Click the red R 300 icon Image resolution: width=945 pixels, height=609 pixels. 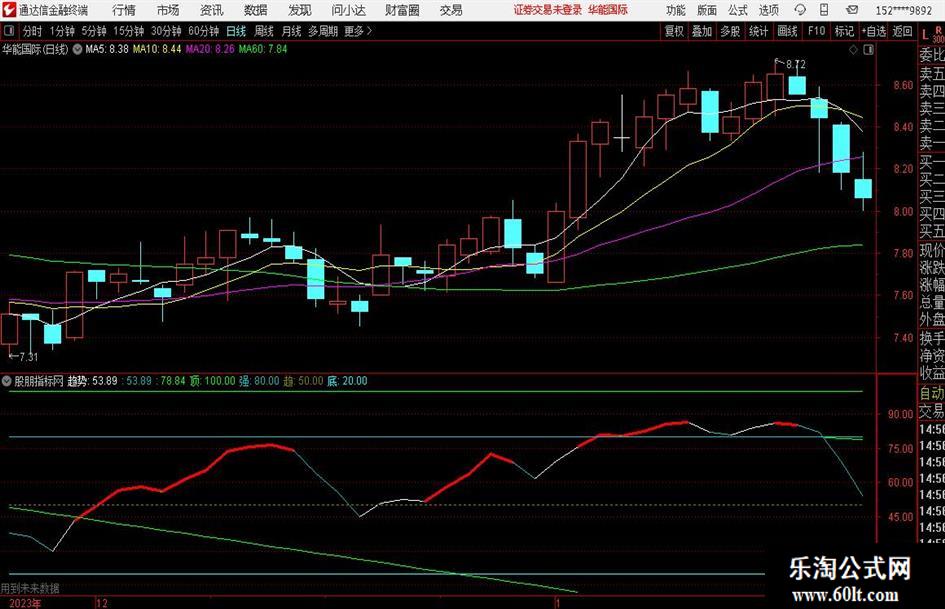click(x=938, y=35)
